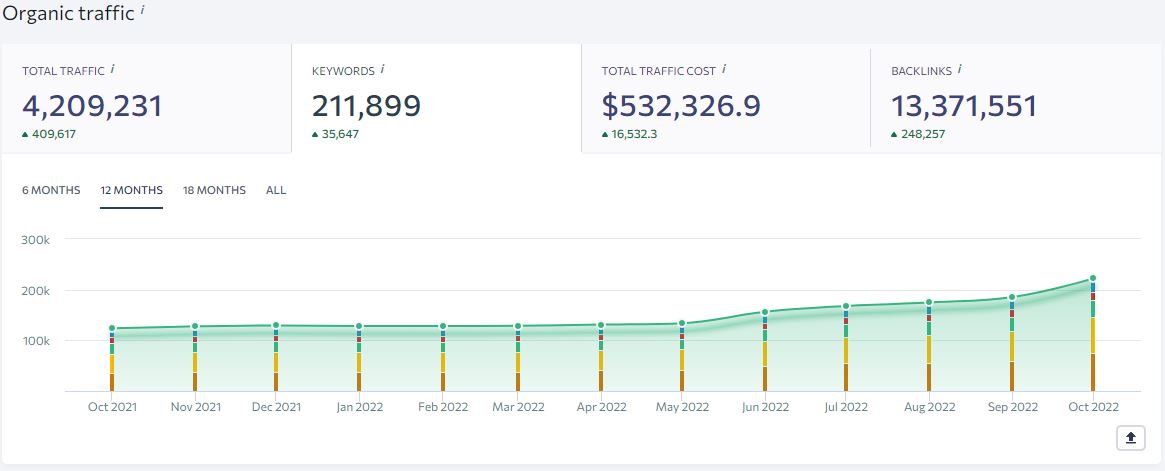Image resolution: width=1165 pixels, height=471 pixels.
Task: Switch to the 18 Months range
Action: pos(215,190)
